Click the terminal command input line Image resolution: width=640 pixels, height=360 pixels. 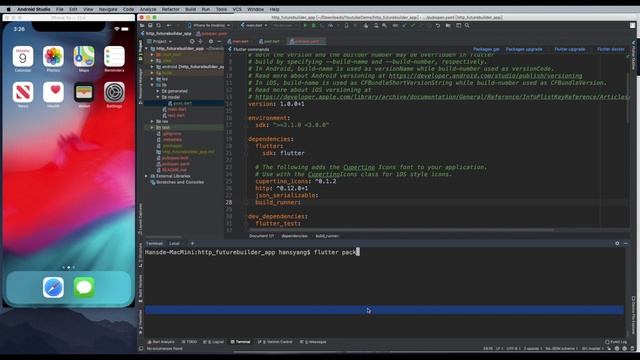point(252,252)
